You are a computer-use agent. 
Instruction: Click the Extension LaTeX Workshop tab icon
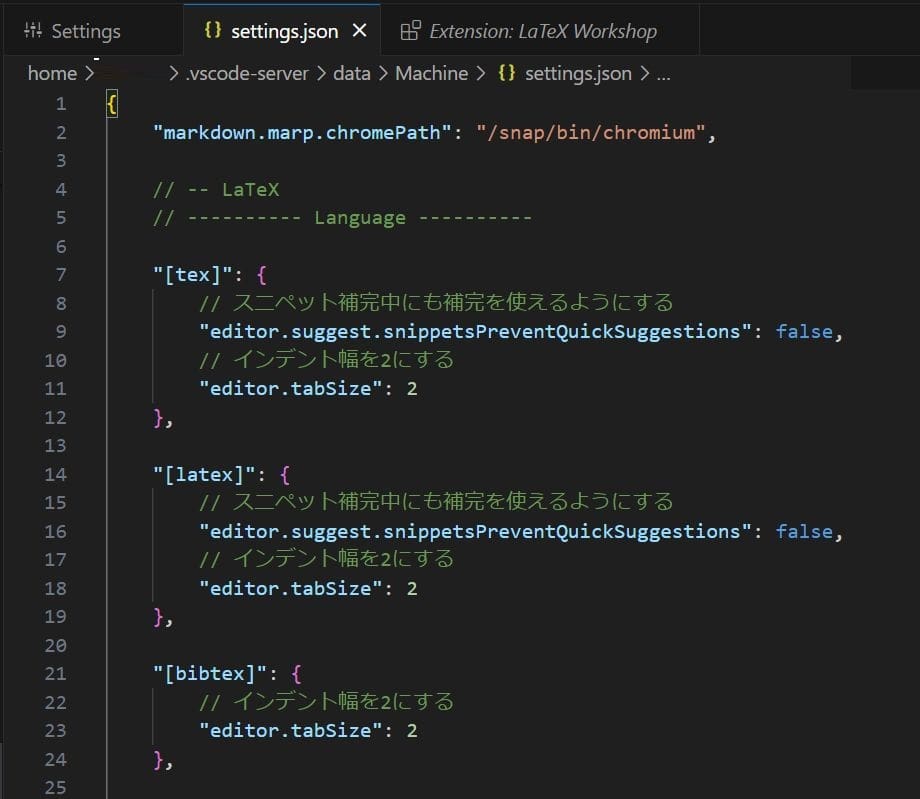410,31
